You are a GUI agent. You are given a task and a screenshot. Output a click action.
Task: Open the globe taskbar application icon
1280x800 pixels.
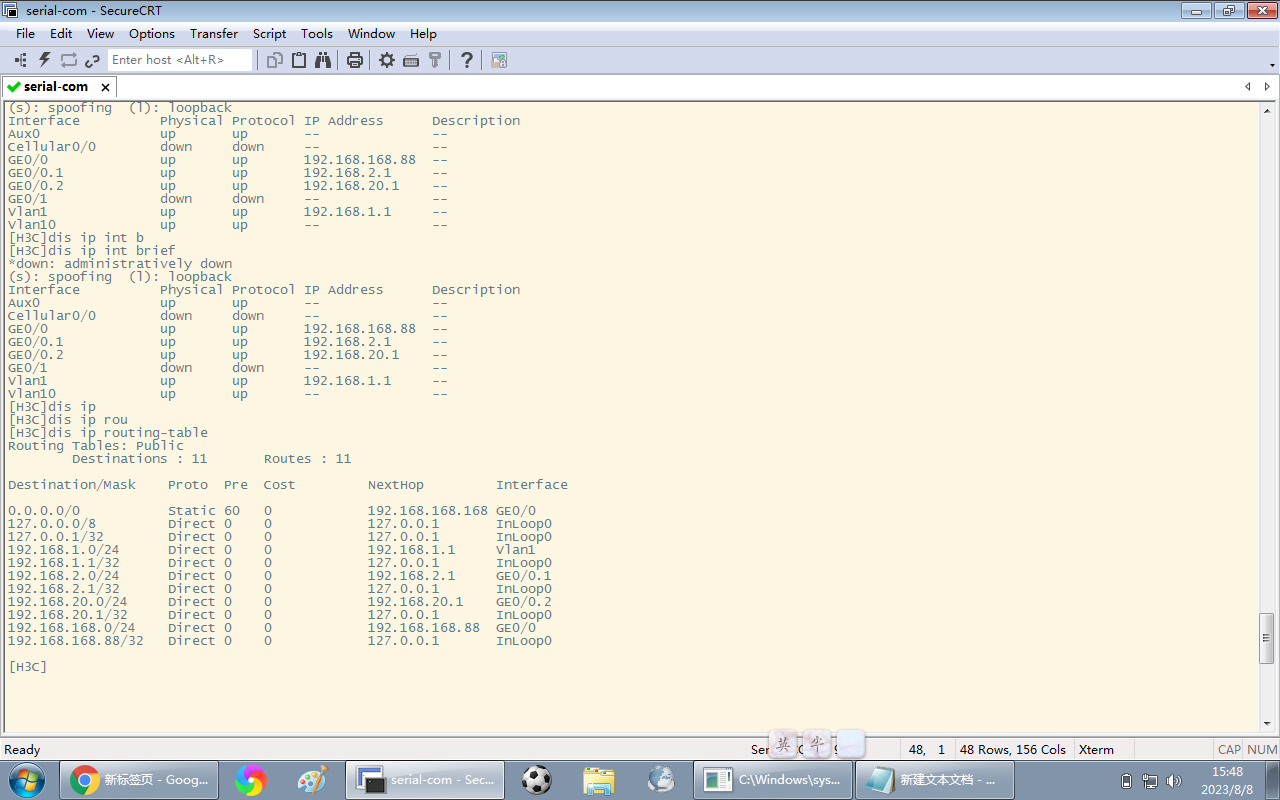coord(661,780)
